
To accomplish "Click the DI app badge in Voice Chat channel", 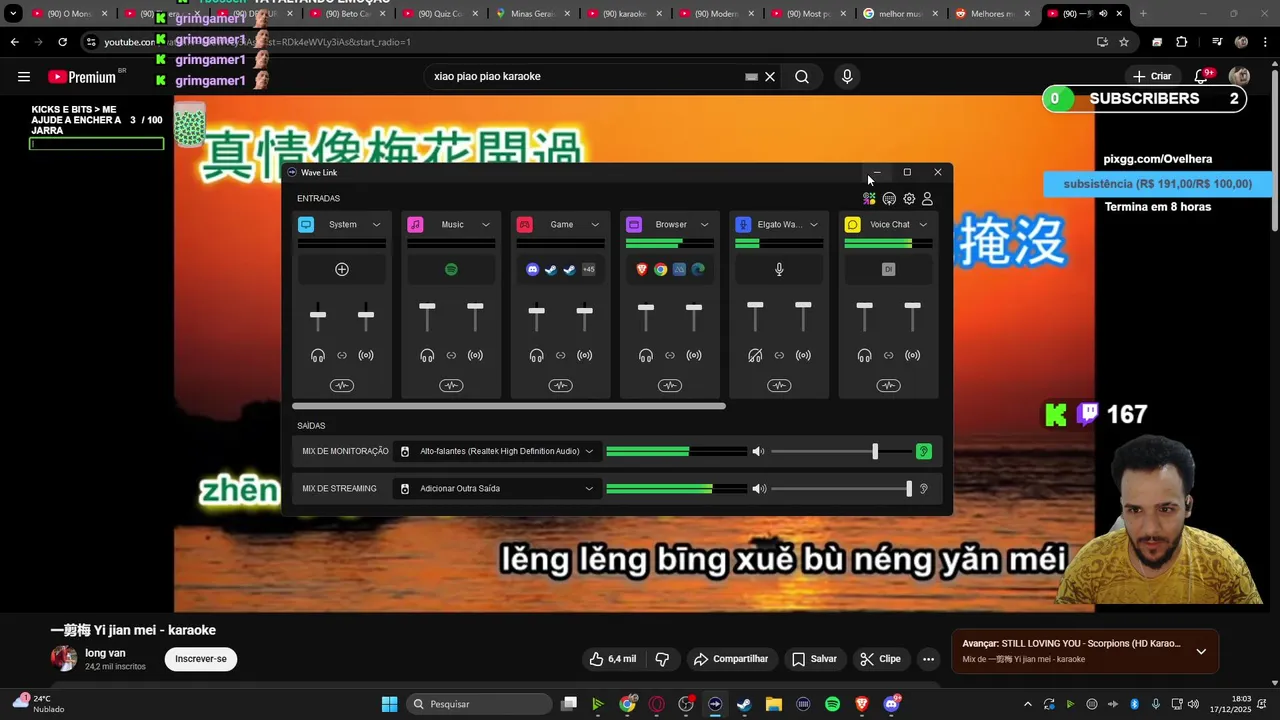I will click(x=888, y=269).
